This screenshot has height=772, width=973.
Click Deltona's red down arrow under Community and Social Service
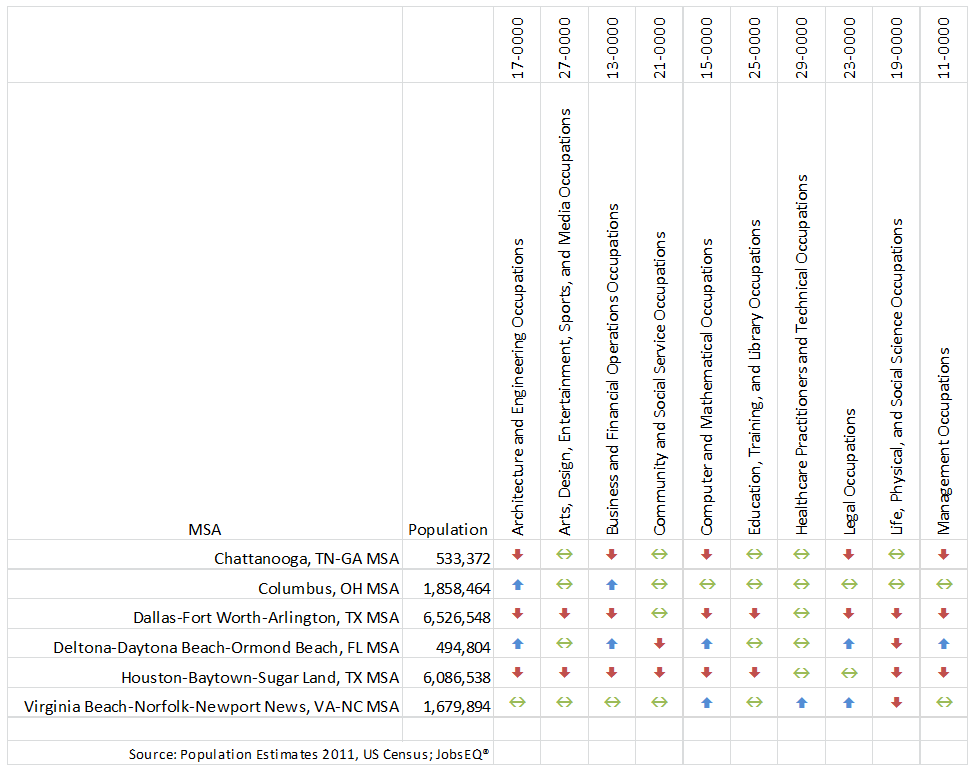(x=660, y=644)
